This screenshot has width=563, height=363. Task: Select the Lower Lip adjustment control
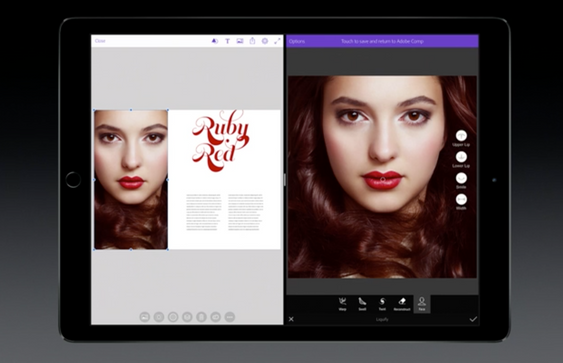click(x=461, y=159)
